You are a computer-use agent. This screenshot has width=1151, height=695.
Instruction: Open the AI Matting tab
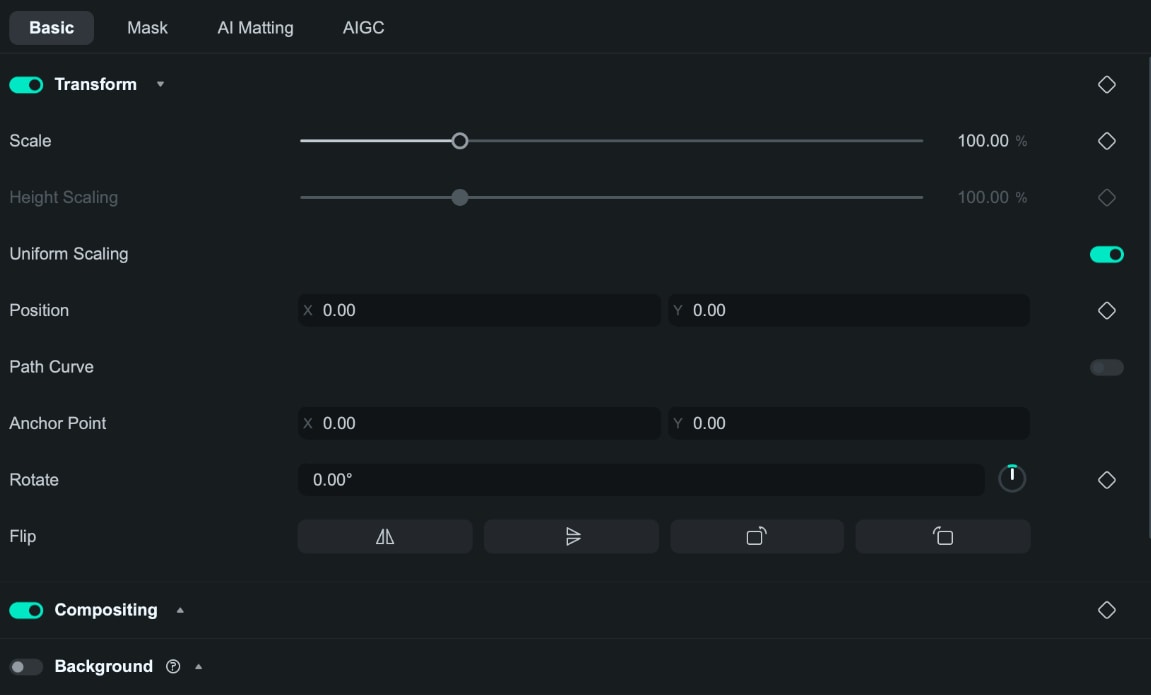tap(255, 27)
